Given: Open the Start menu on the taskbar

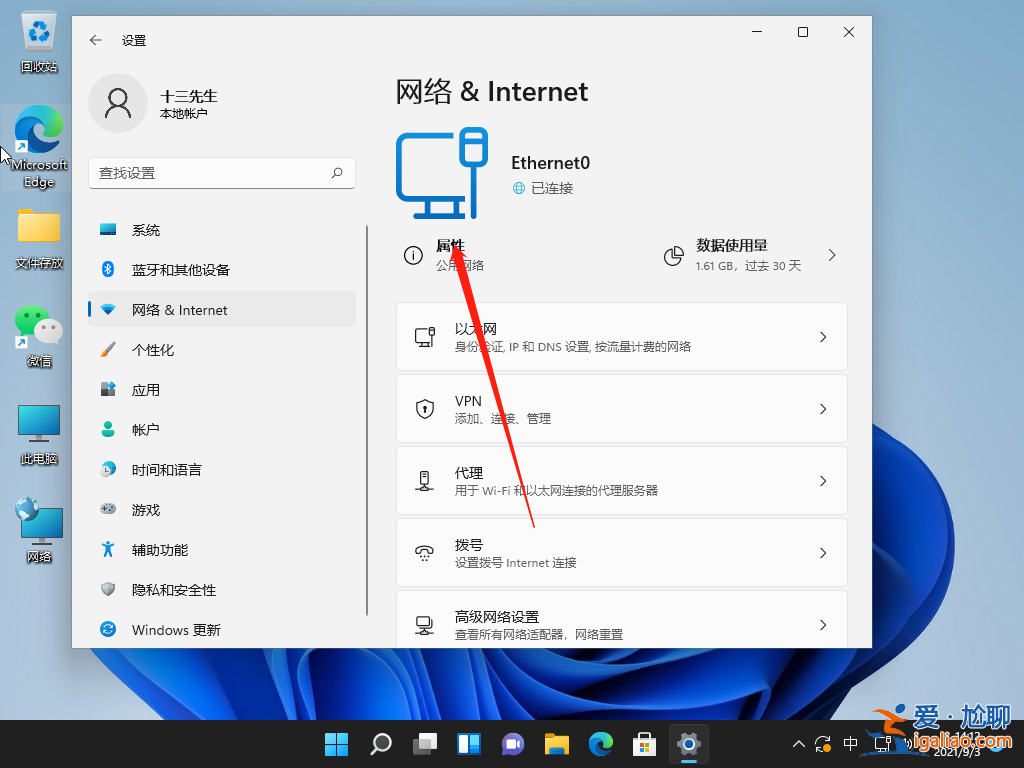Looking at the screenshot, I should coord(336,744).
